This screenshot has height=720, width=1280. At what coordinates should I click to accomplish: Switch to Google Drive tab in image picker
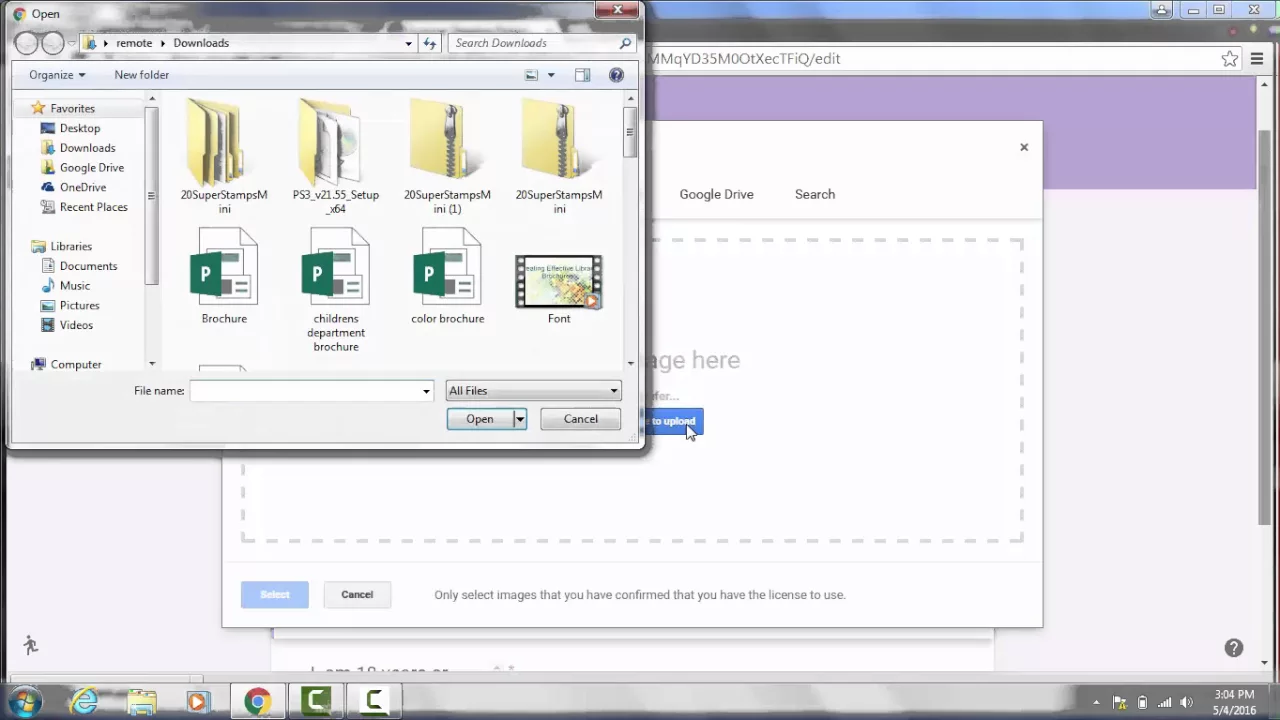pyautogui.click(x=716, y=194)
